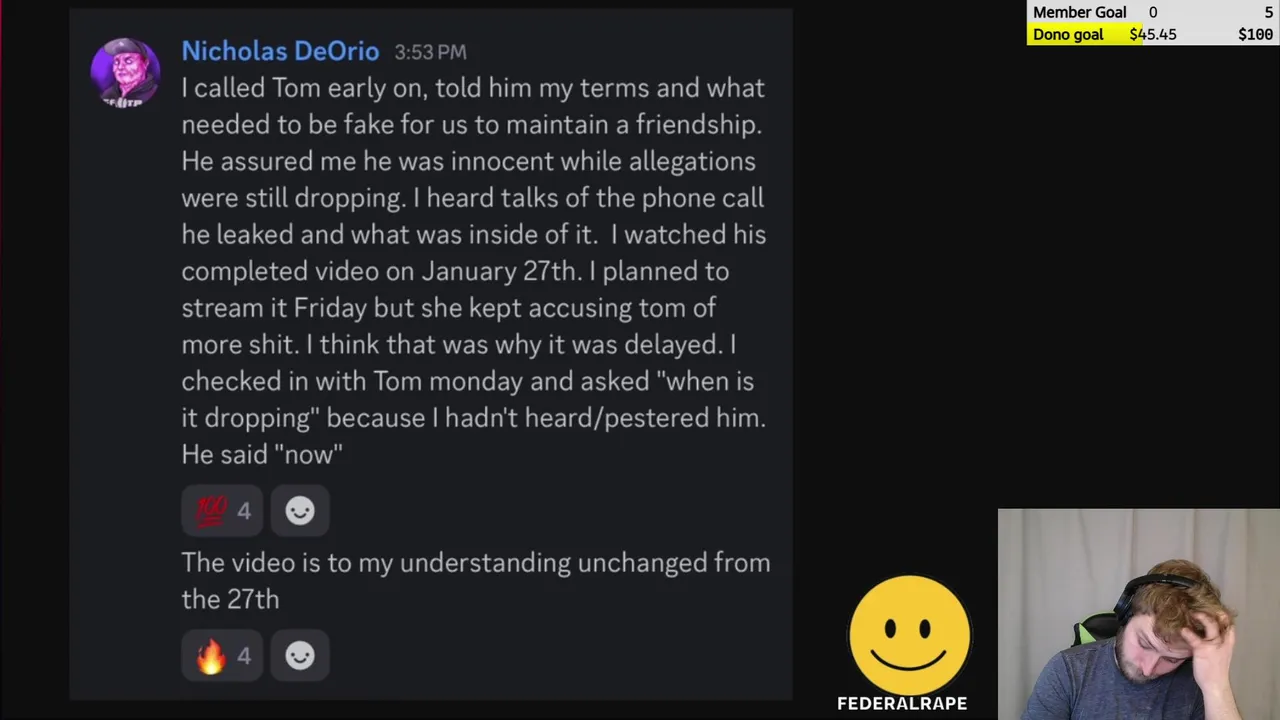Click the message starting "I called Tom early on"
The width and height of the screenshot is (1280, 720).
[x=475, y=271]
